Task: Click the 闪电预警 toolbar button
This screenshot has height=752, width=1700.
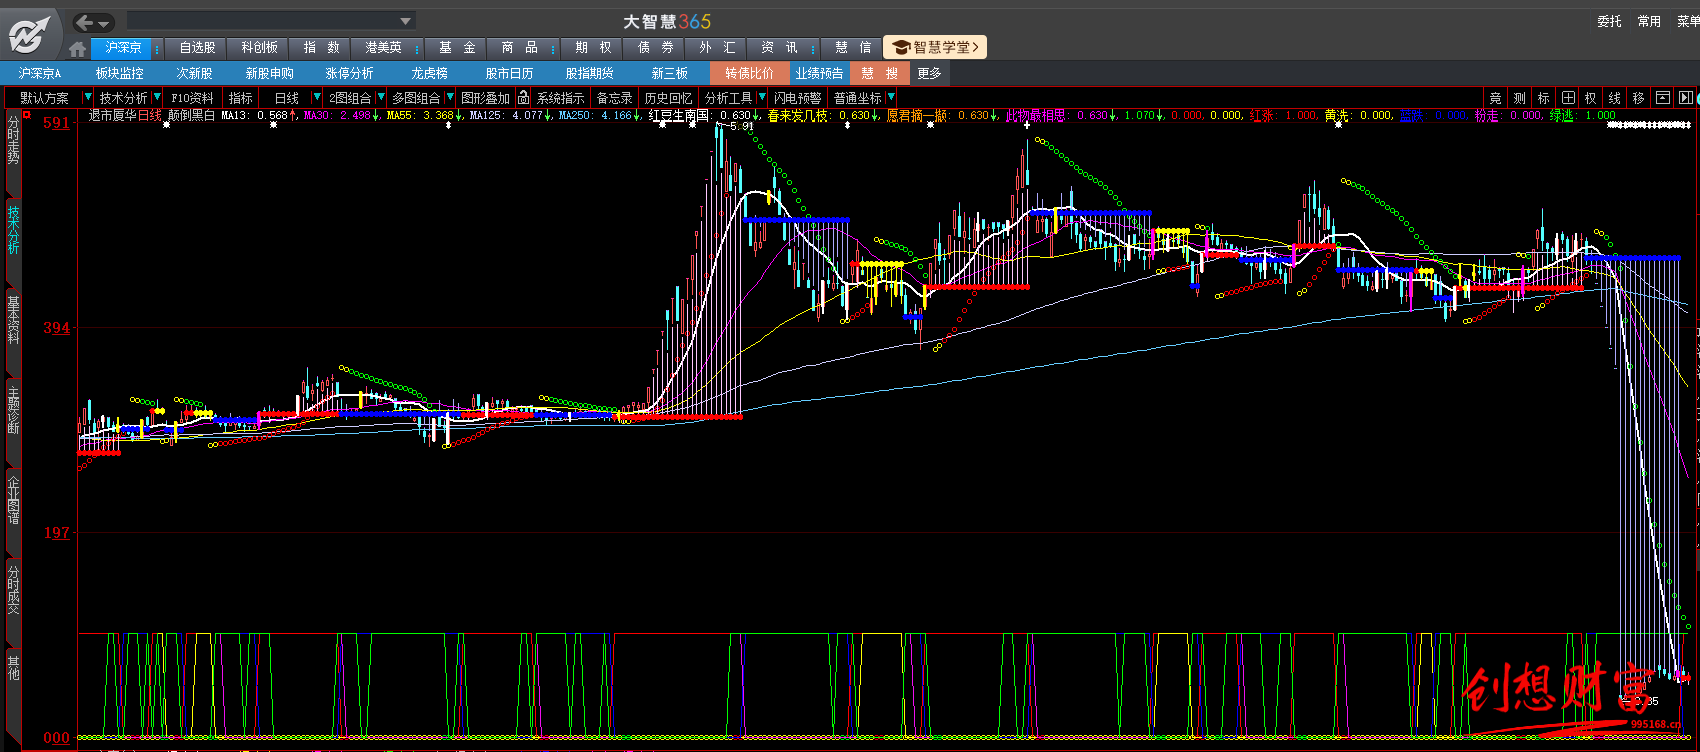Action: [797, 98]
